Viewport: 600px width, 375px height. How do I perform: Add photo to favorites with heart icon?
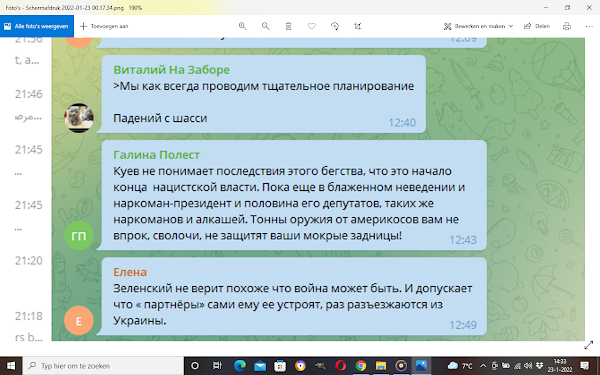pos(312,26)
